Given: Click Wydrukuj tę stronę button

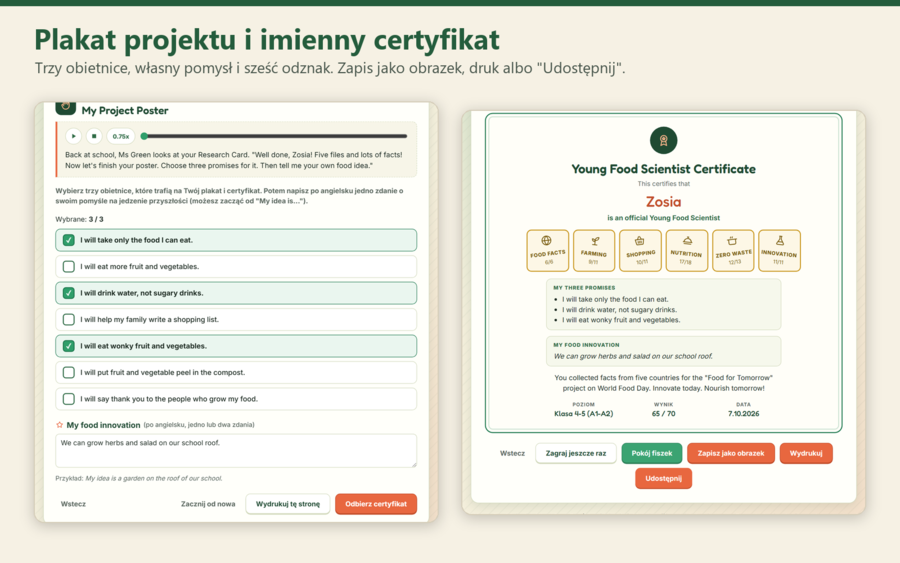Looking at the screenshot, I should point(288,504).
